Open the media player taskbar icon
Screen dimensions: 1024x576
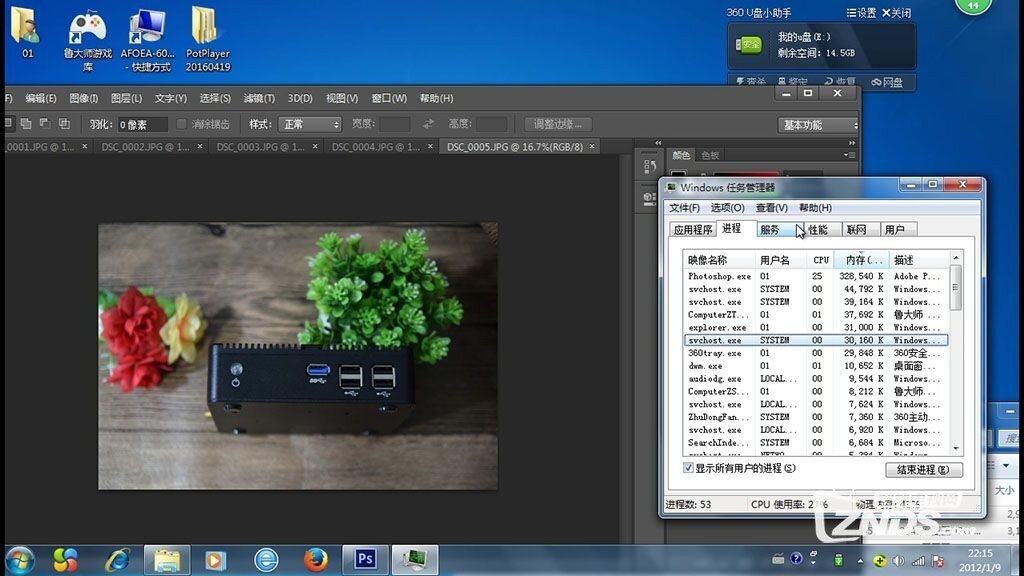[215, 560]
